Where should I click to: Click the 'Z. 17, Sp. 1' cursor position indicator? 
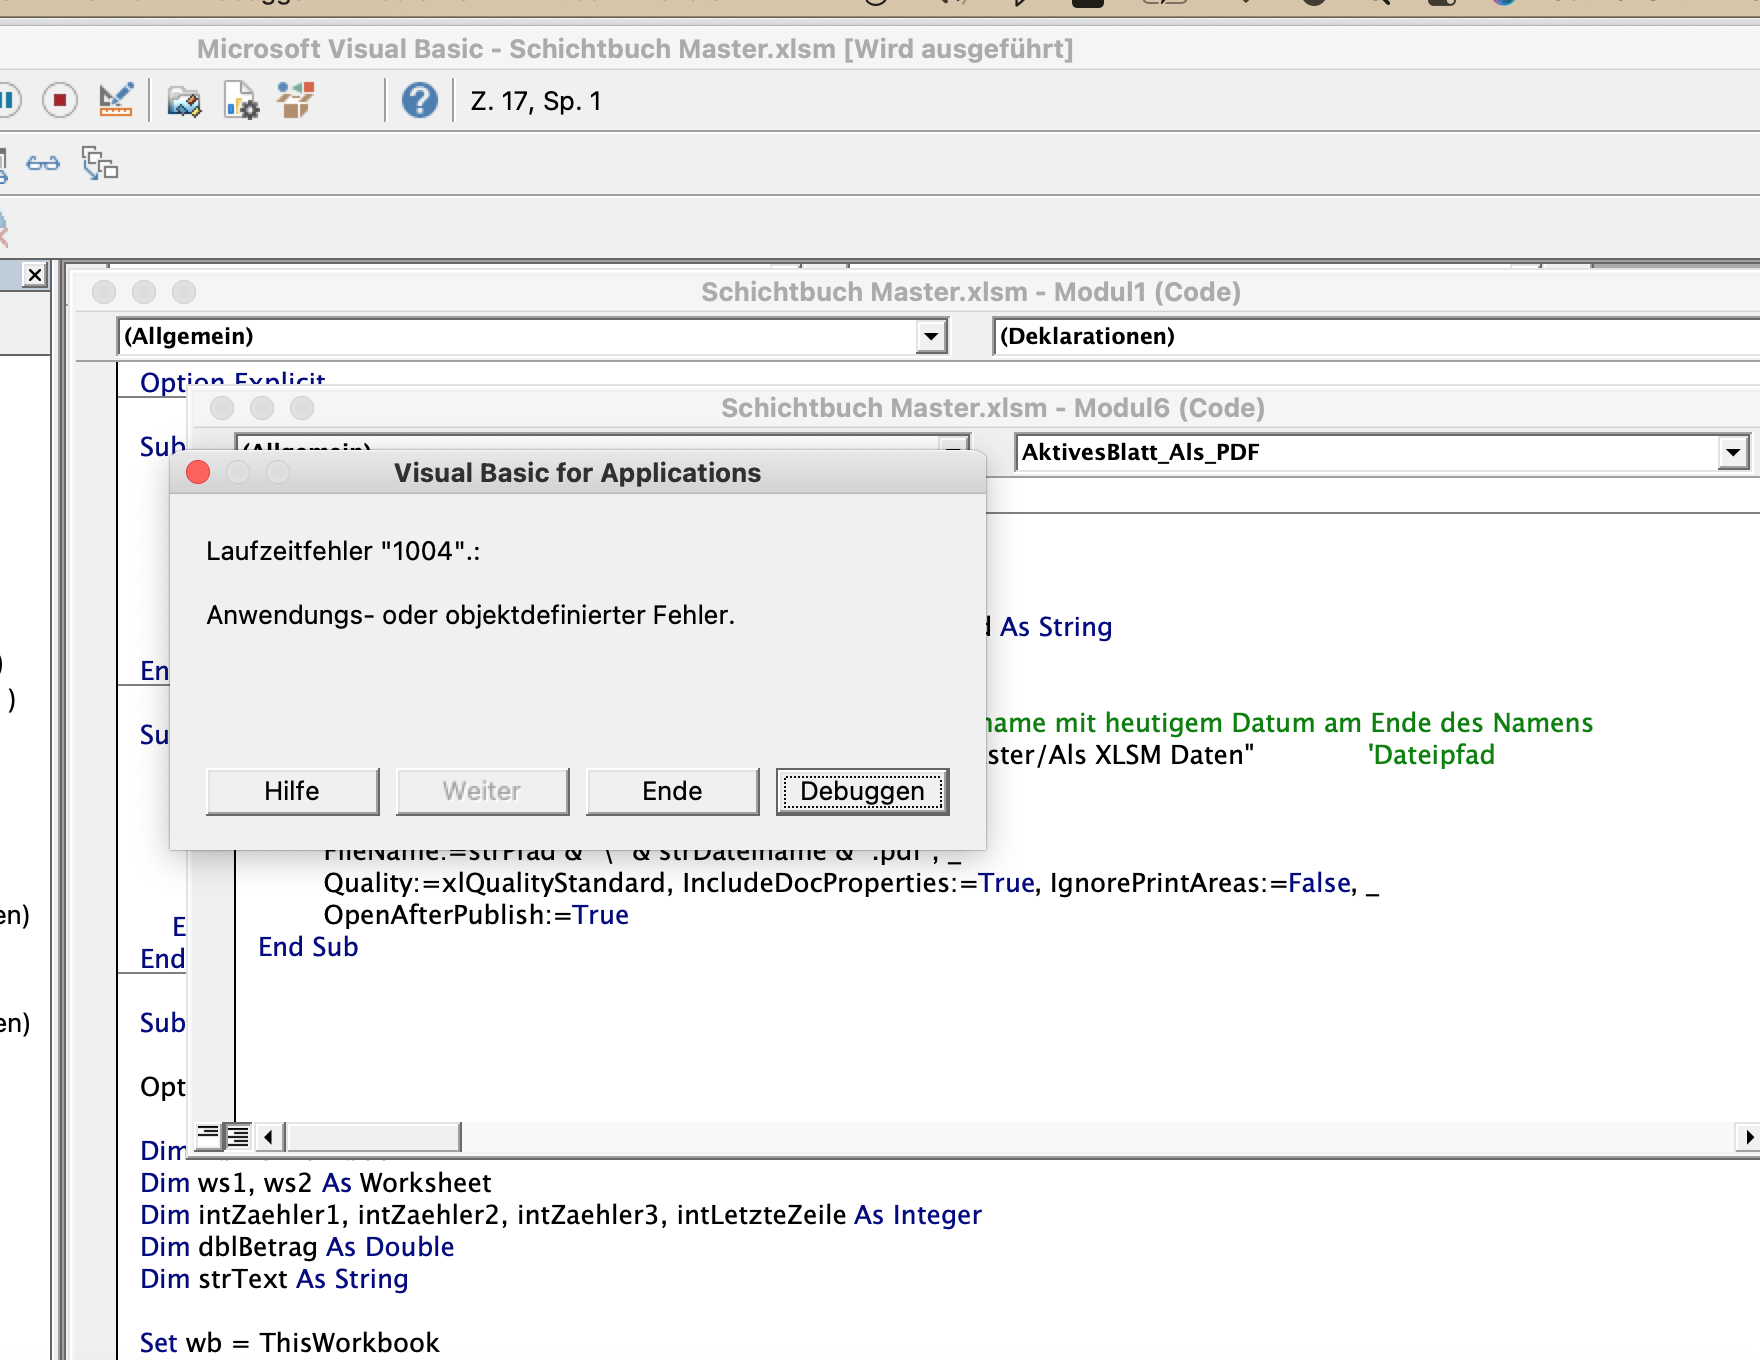click(x=536, y=101)
